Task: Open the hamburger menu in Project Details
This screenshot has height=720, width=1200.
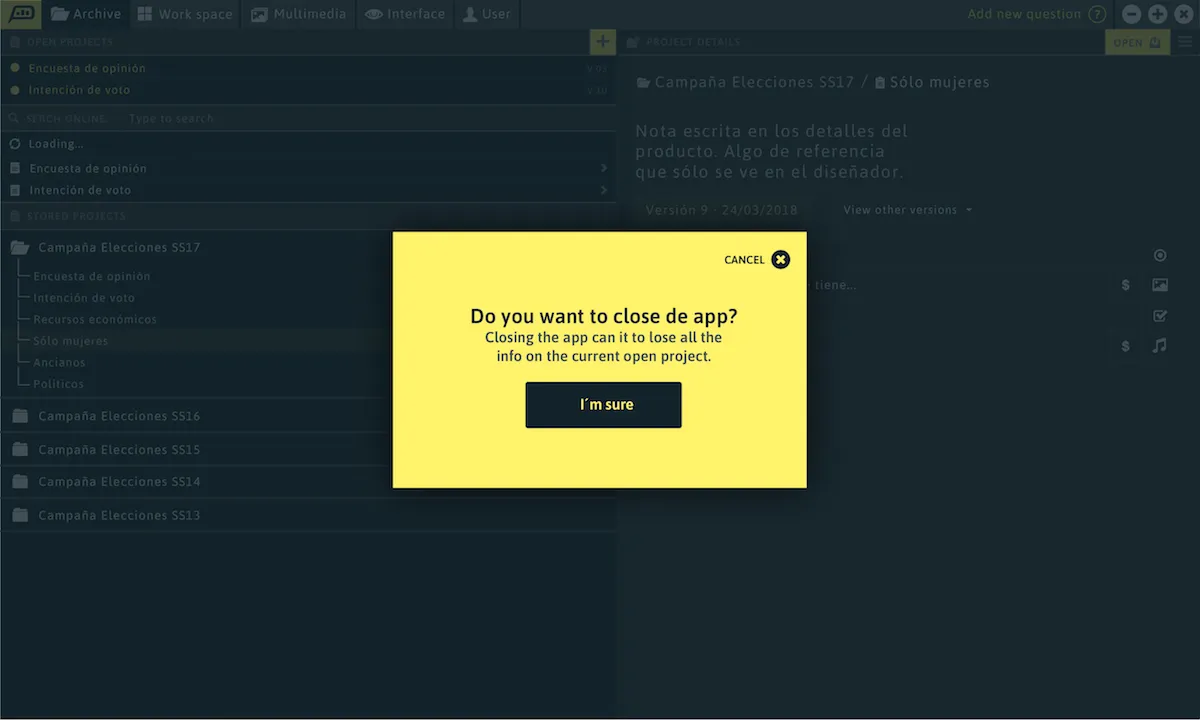Action: 1185,42
